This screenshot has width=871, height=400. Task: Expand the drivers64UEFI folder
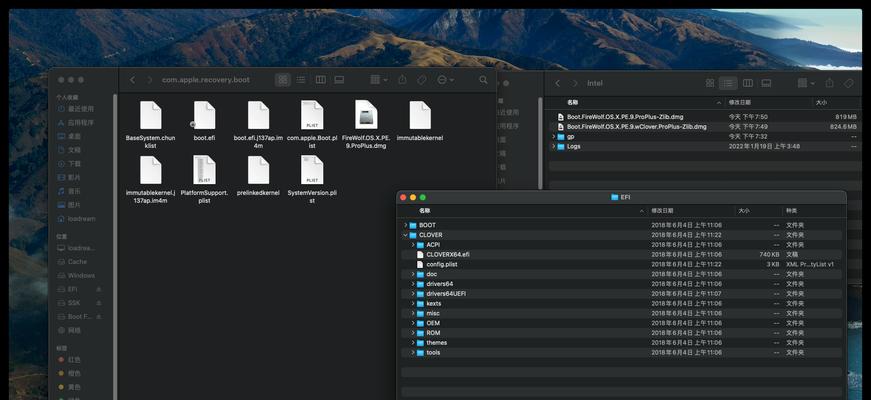(413, 293)
